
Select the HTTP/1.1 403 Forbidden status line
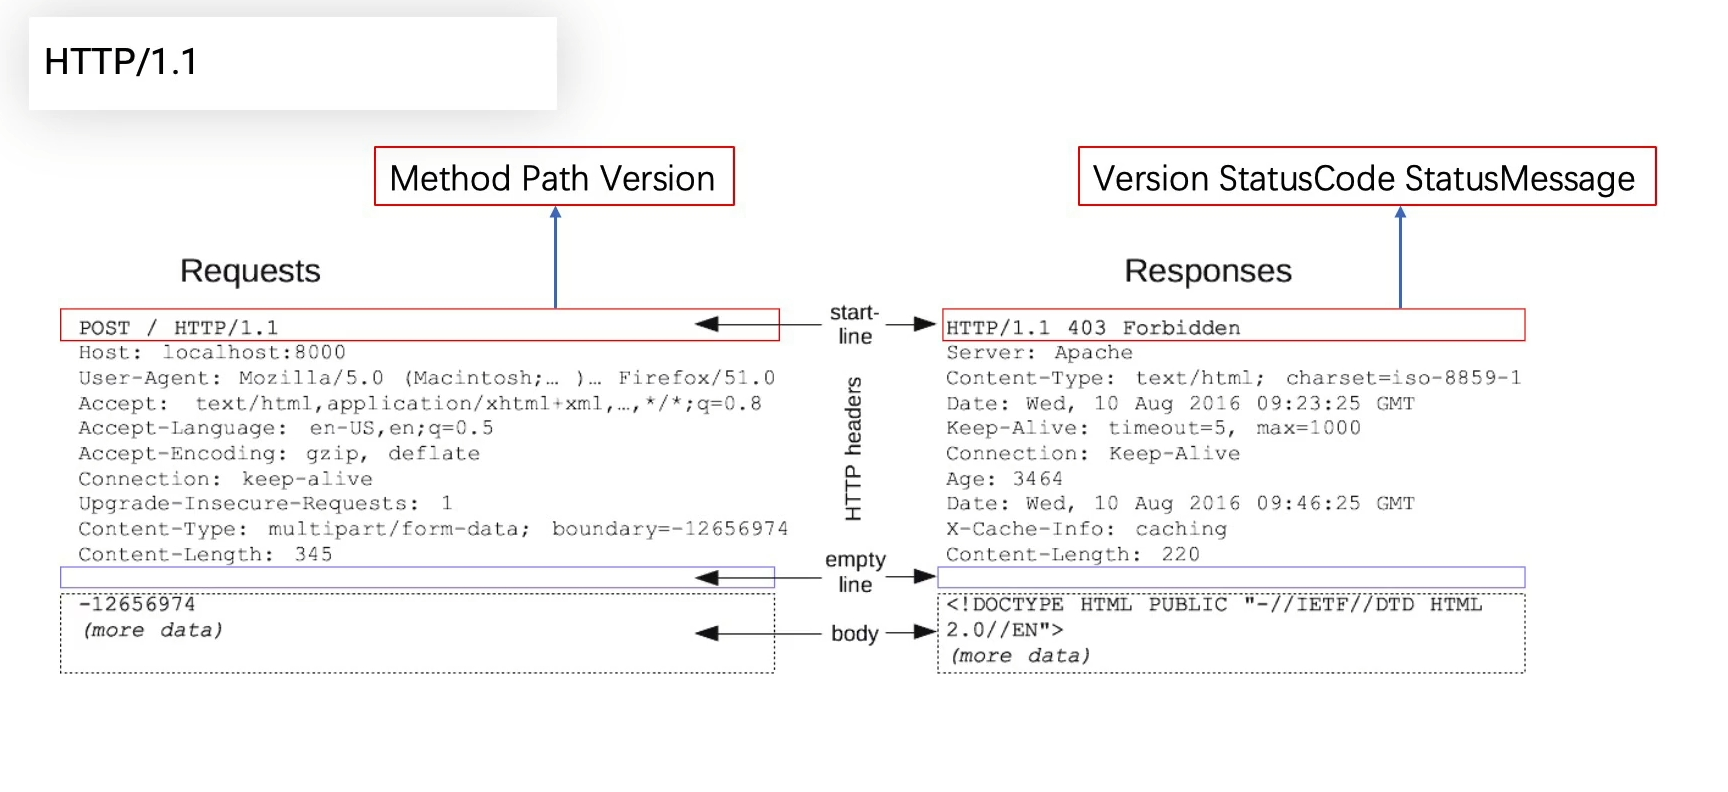[1092, 328]
